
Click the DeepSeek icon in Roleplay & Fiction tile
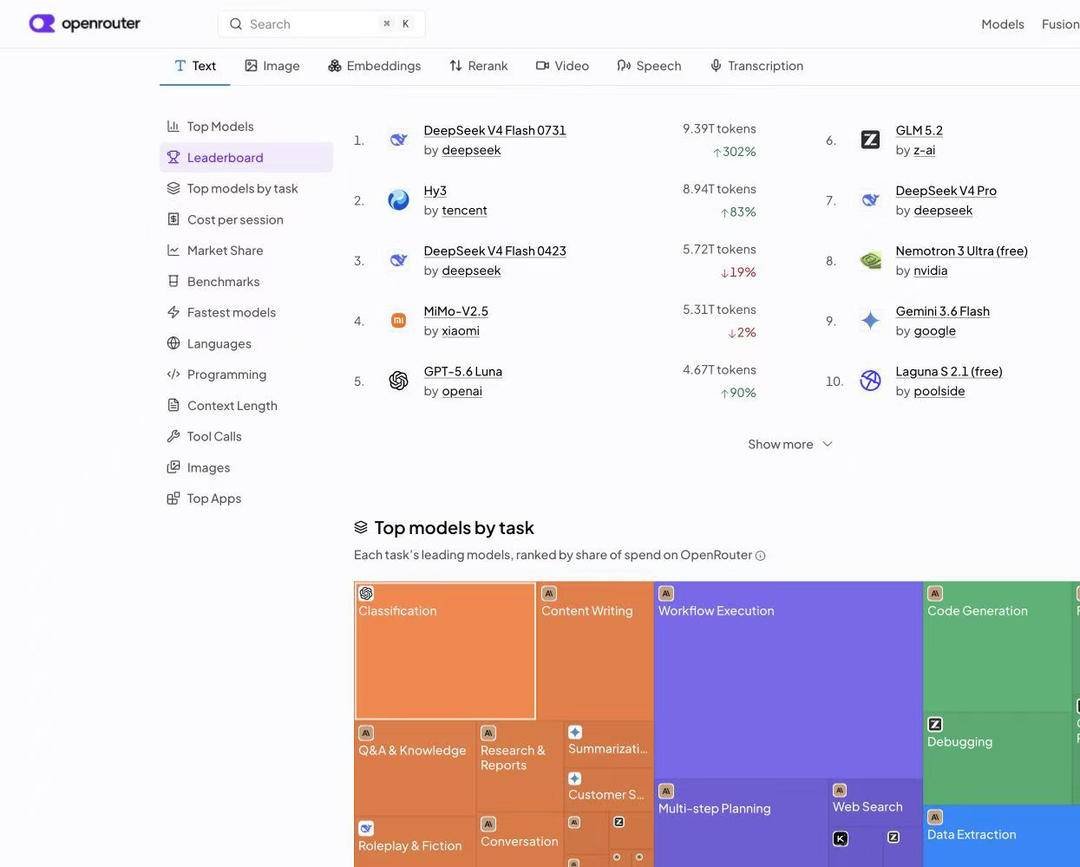pyautogui.click(x=366, y=828)
